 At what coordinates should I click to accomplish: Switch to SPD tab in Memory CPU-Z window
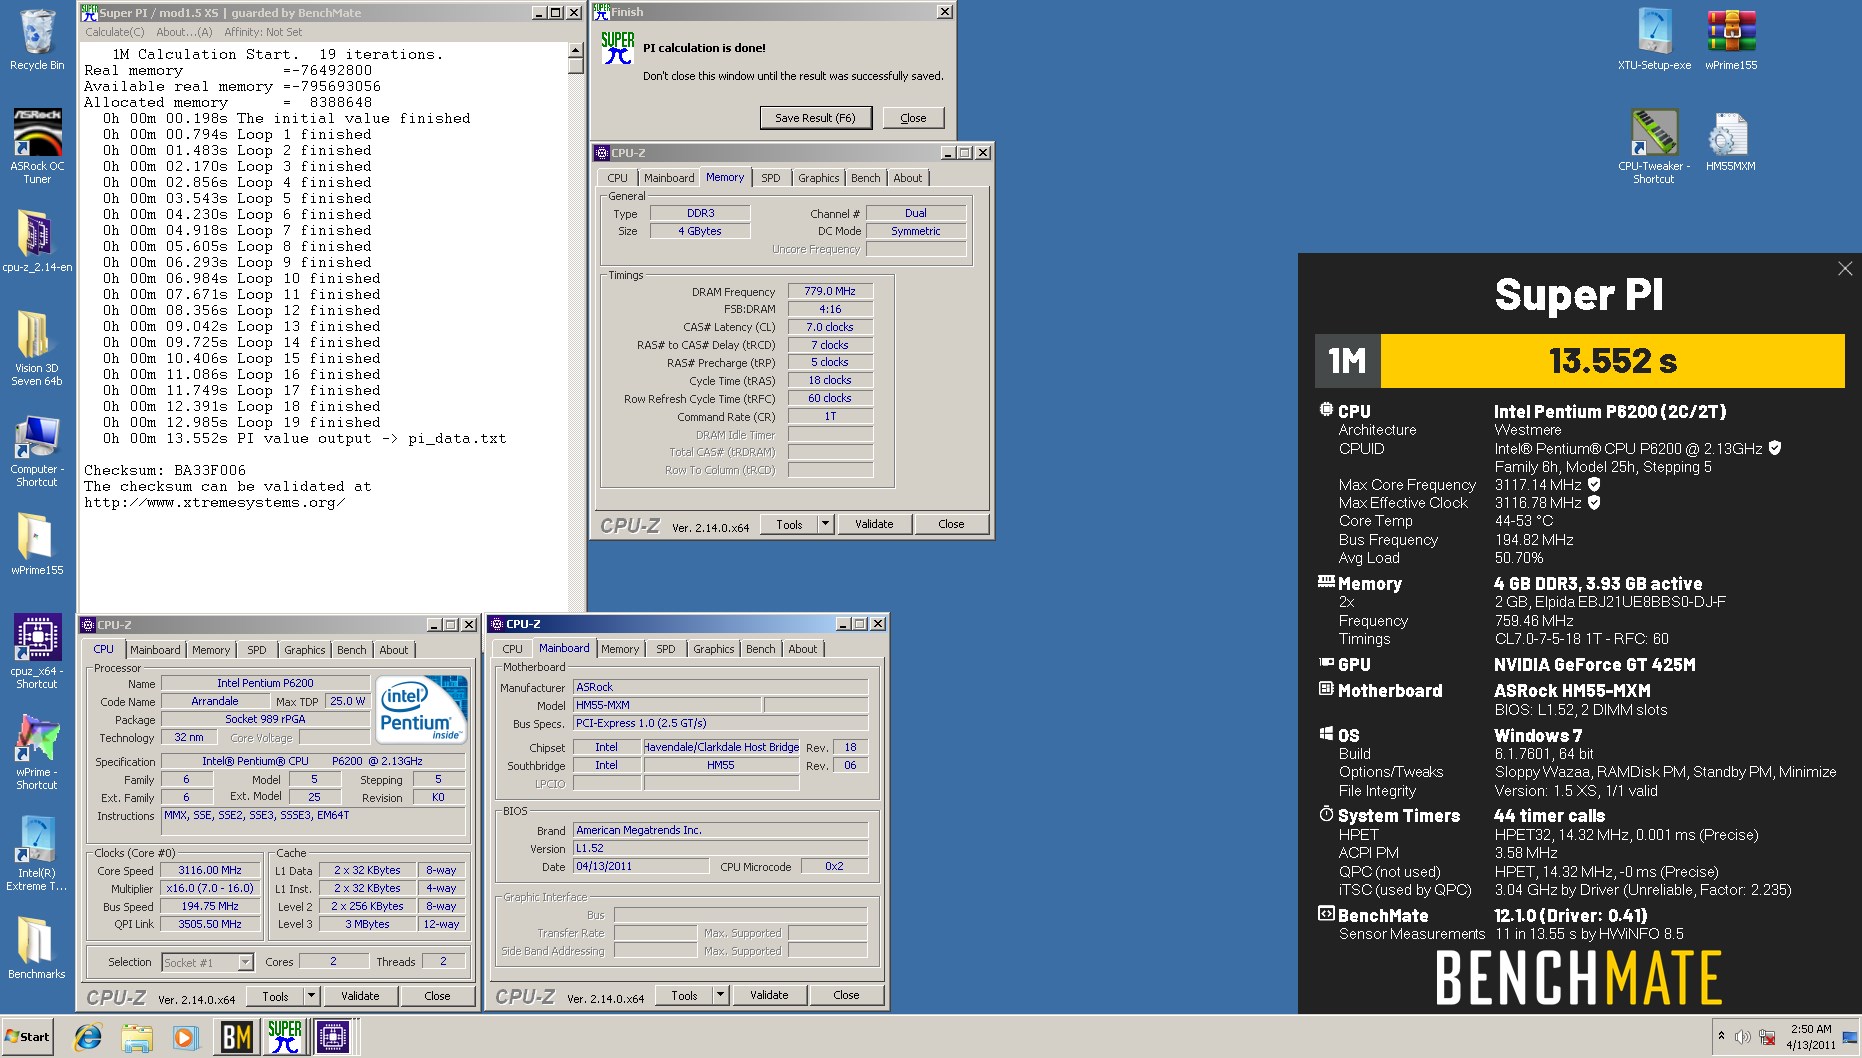point(770,178)
